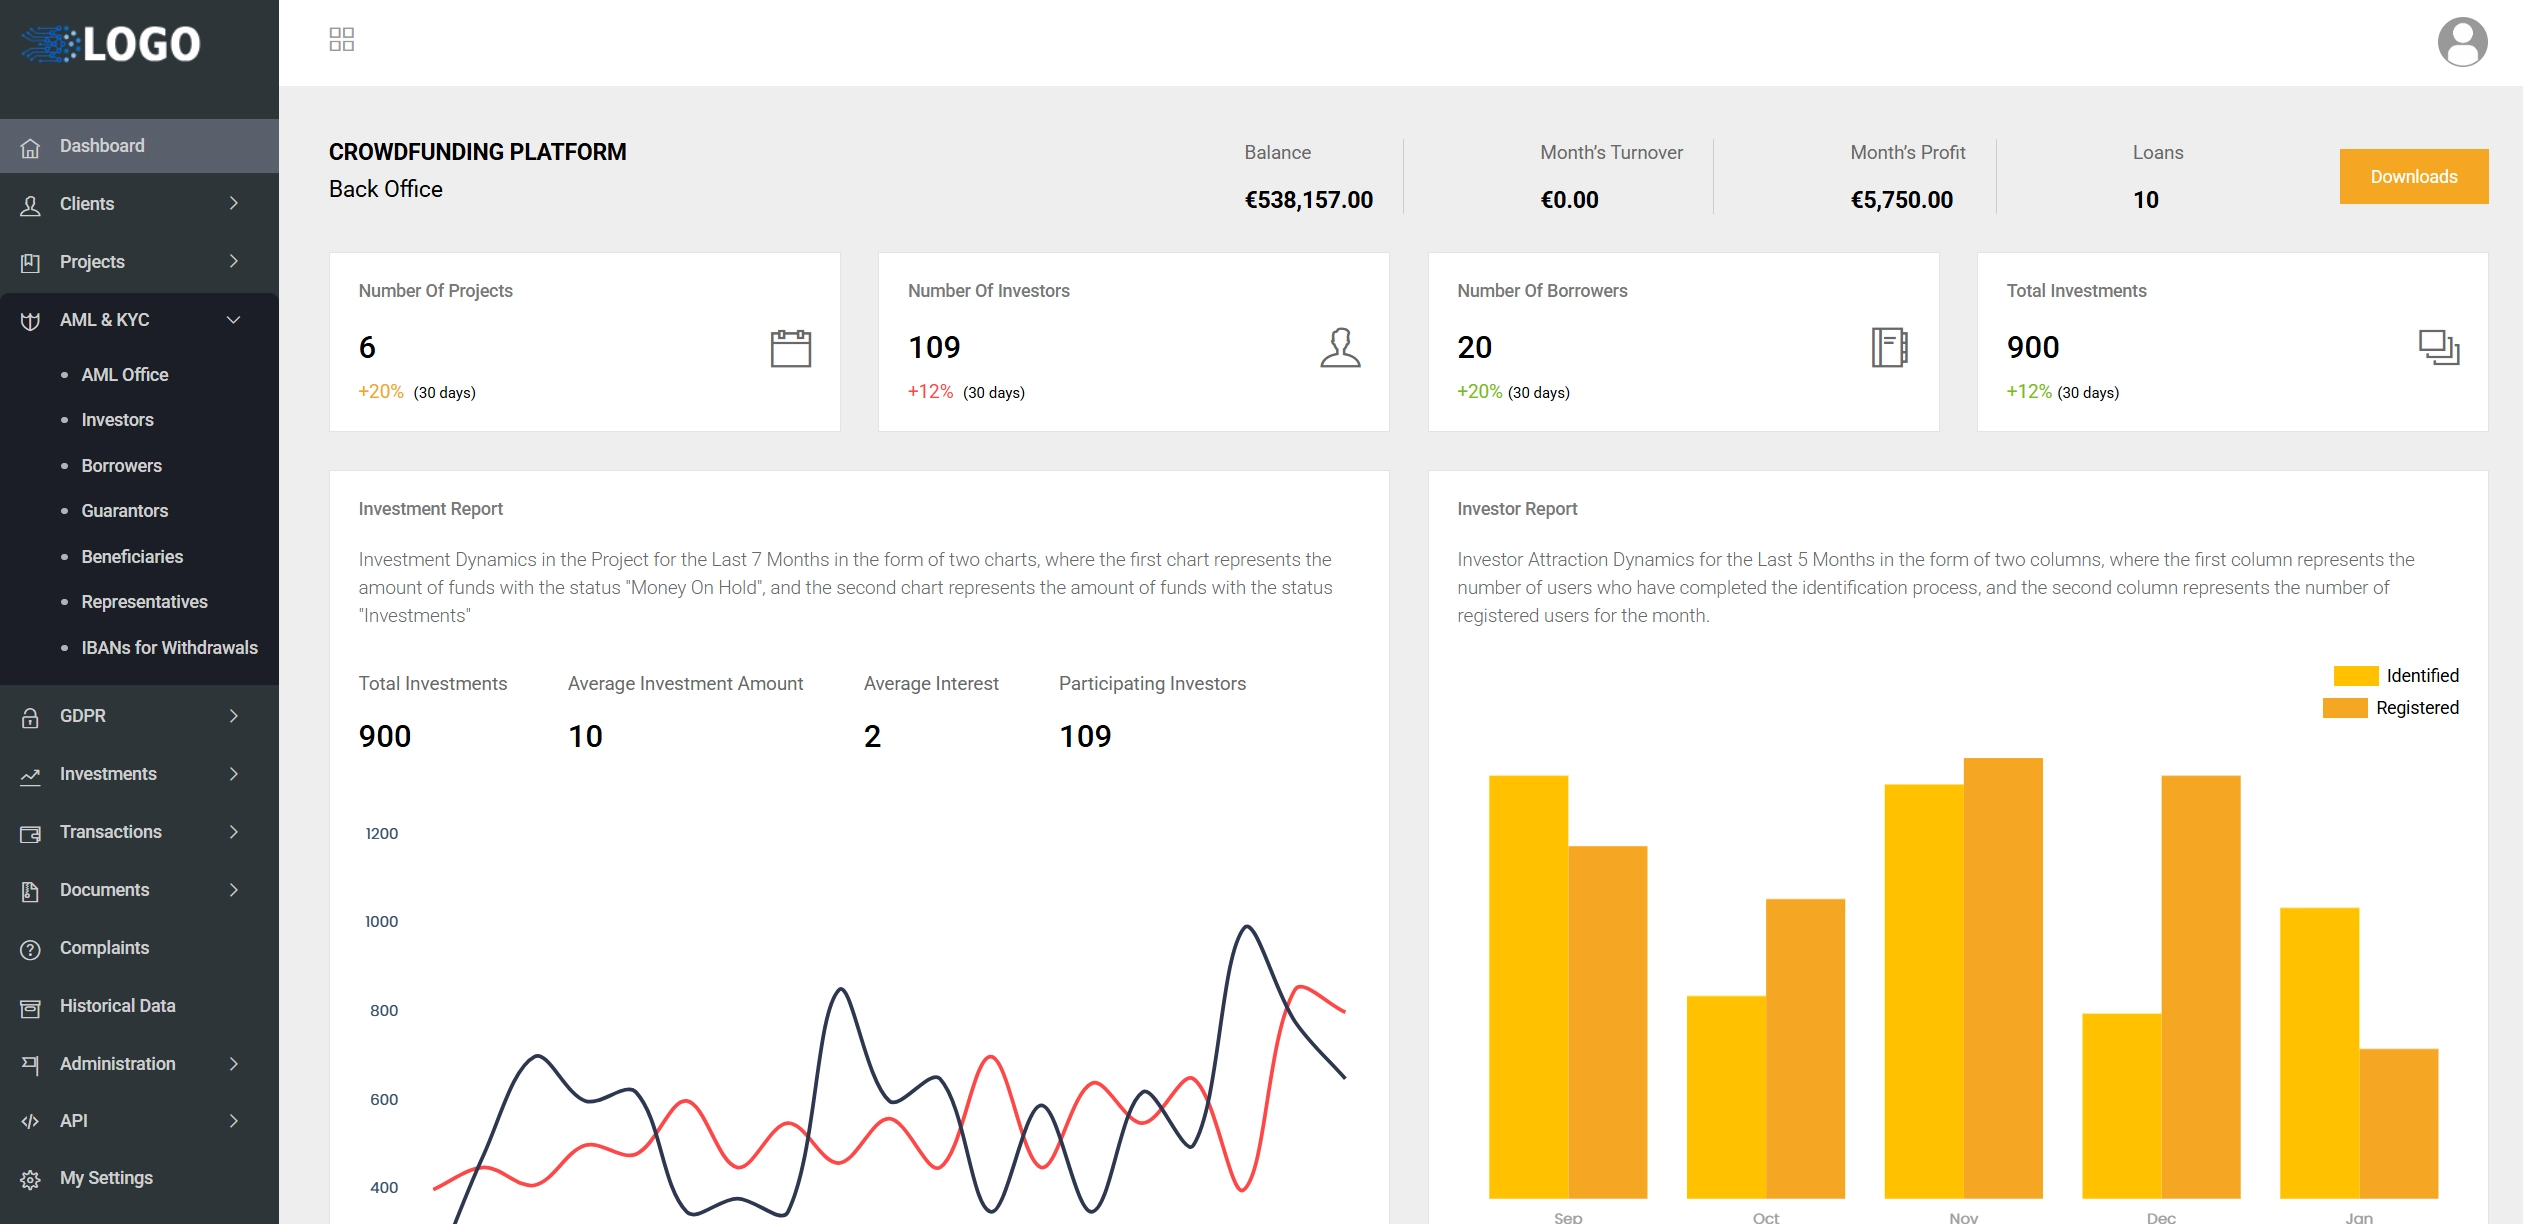Expand the Clients menu chevron
The height and width of the screenshot is (1224, 2523).
point(233,204)
